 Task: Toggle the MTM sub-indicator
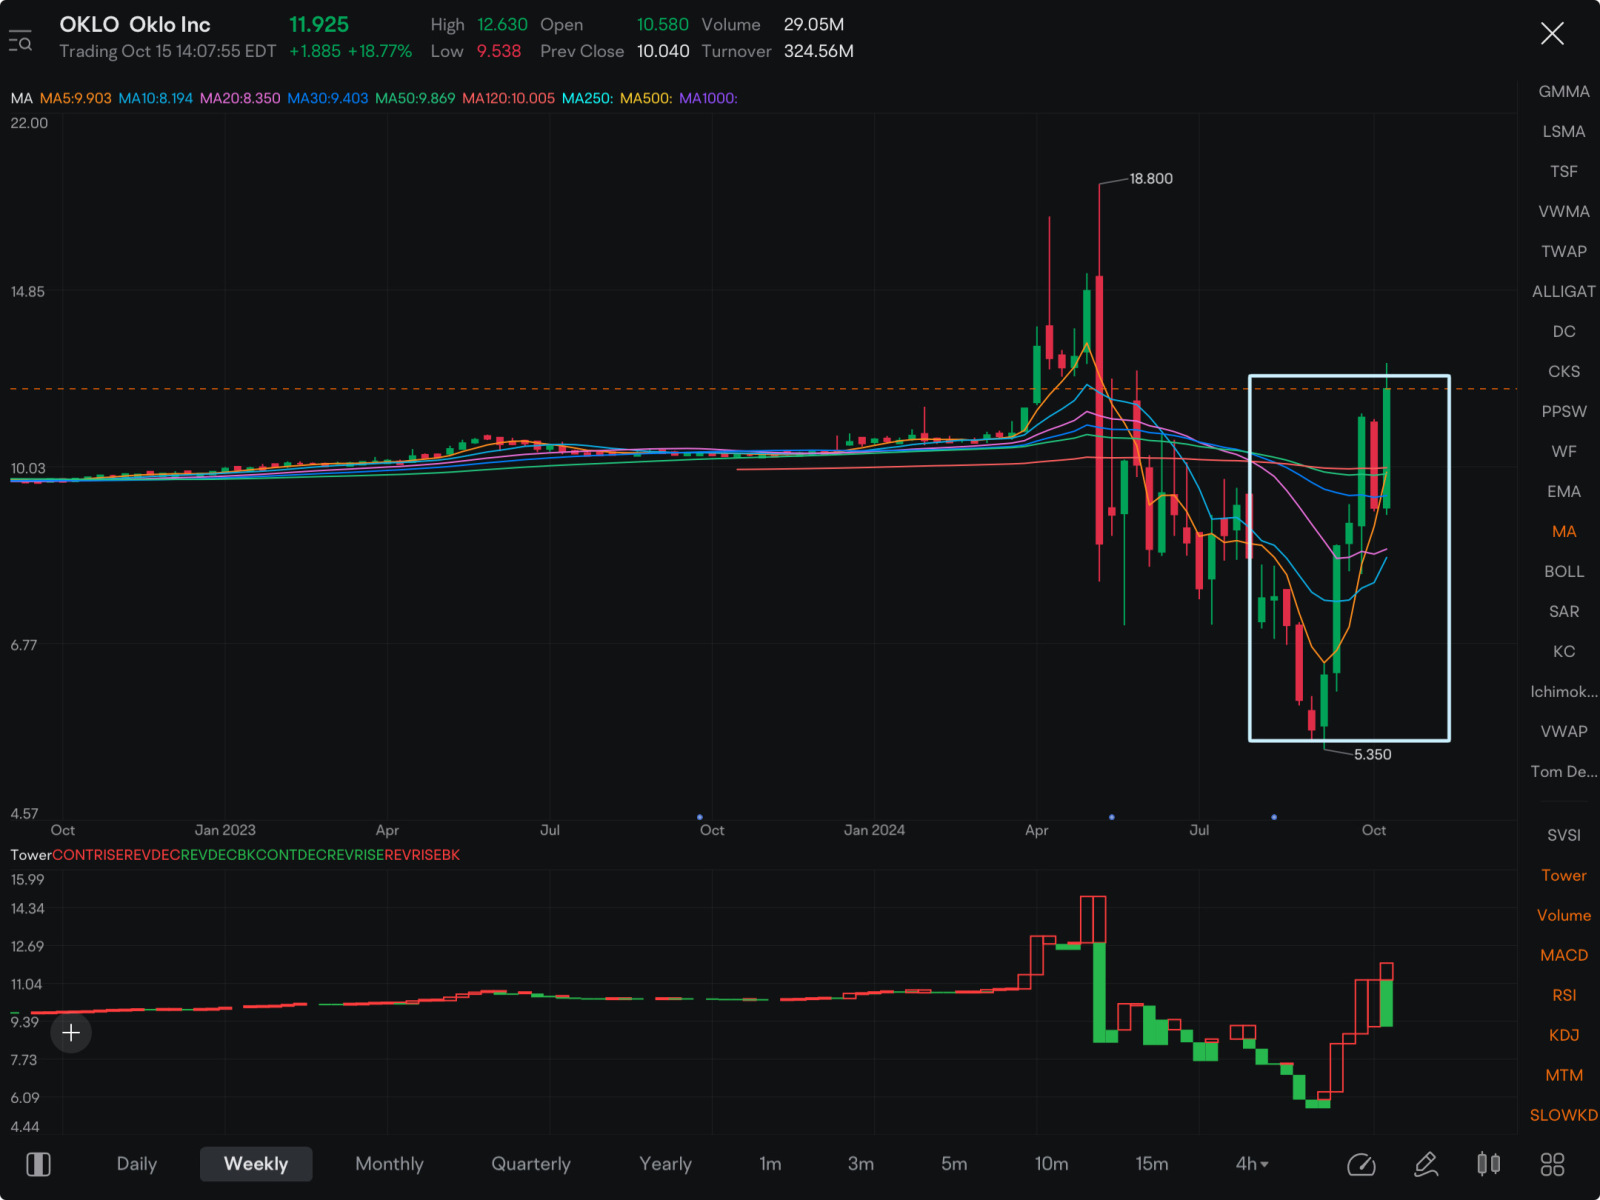[1564, 1075]
